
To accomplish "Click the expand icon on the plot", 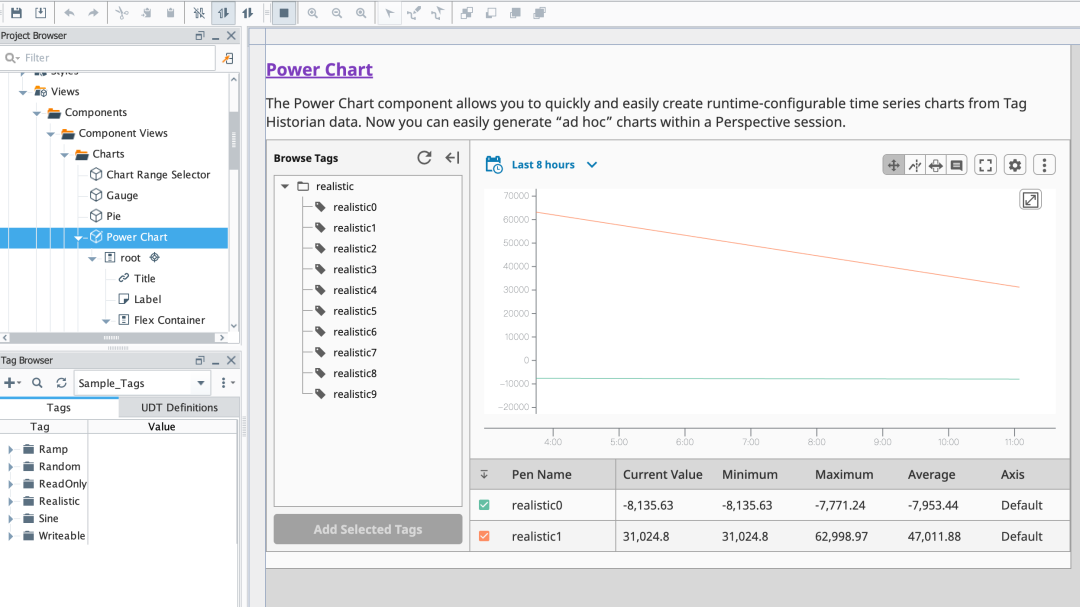I will coord(1030,200).
